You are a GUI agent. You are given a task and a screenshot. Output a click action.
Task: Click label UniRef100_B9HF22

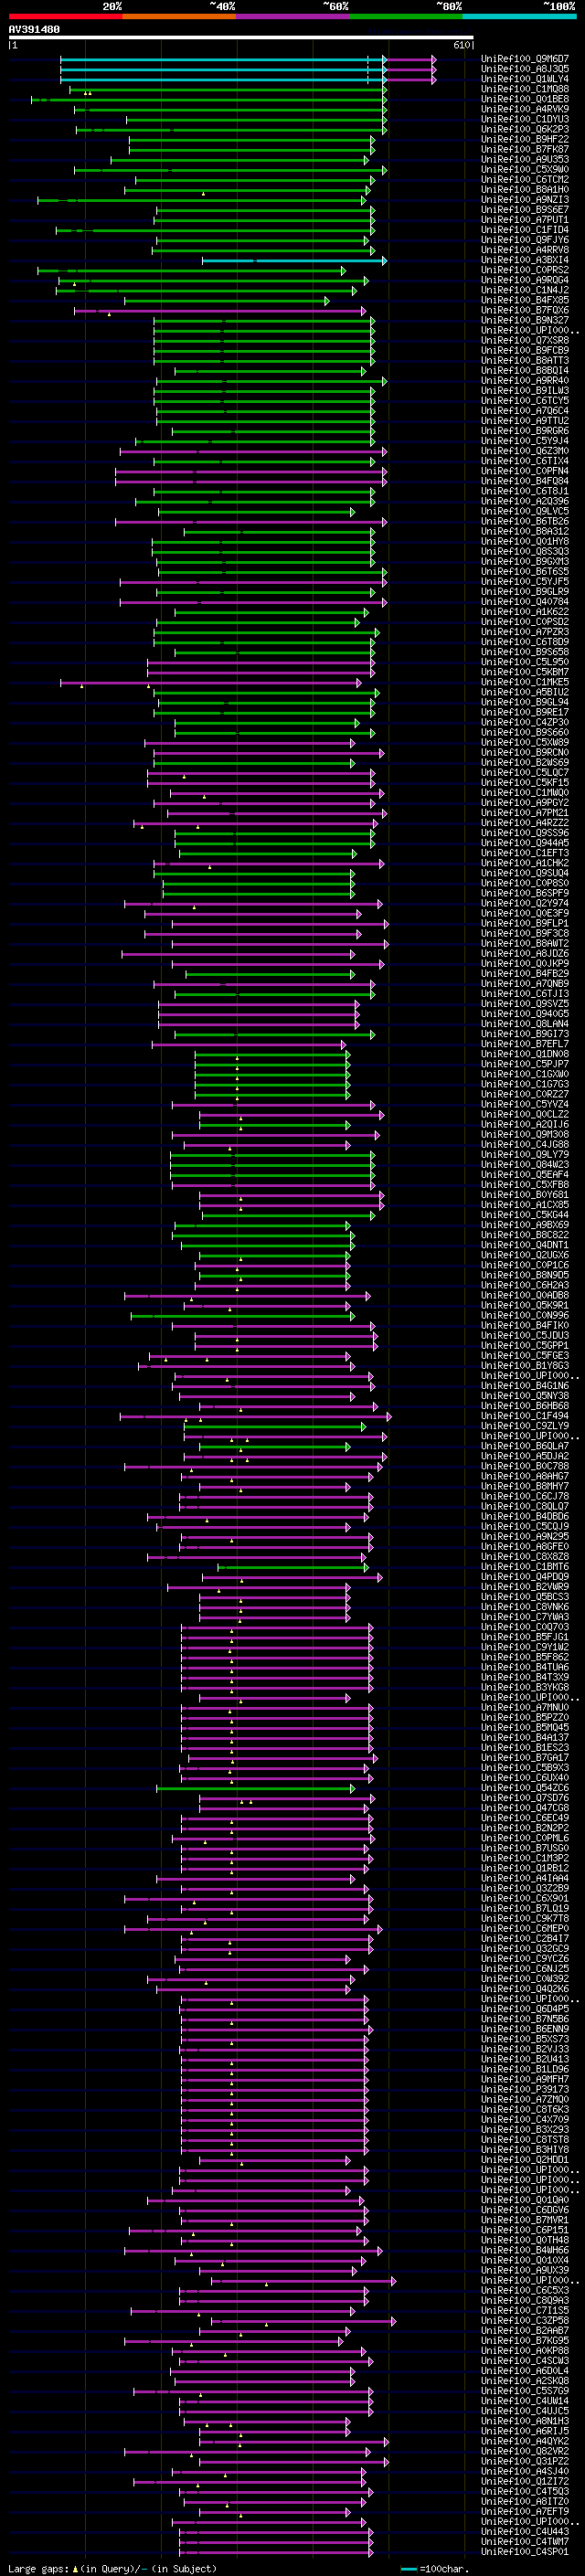(525, 139)
